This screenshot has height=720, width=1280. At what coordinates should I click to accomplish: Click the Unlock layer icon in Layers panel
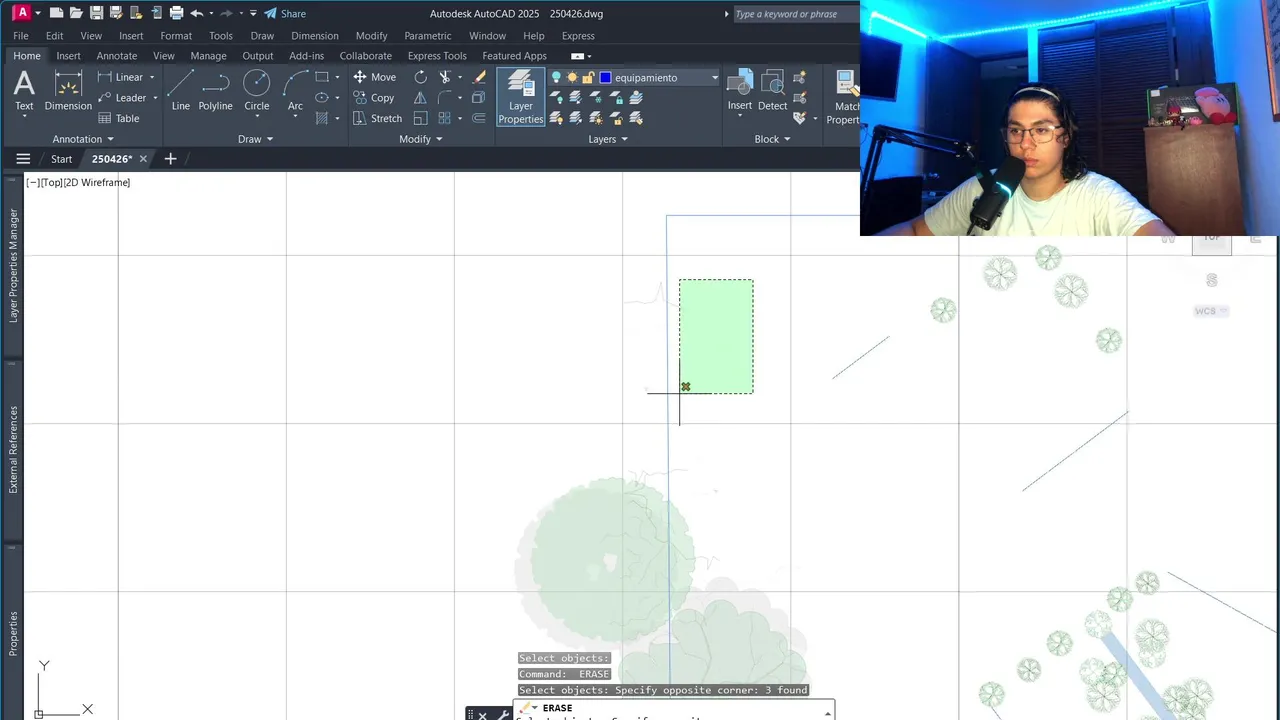point(616,118)
